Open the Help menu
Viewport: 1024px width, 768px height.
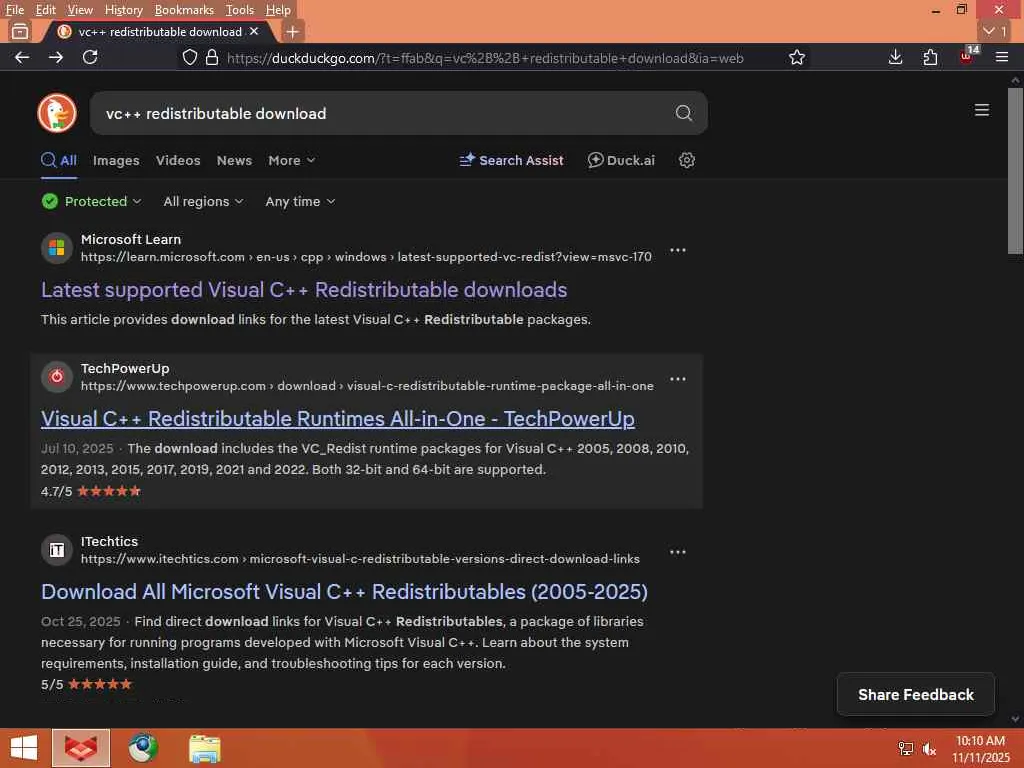[x=278, y=10]
